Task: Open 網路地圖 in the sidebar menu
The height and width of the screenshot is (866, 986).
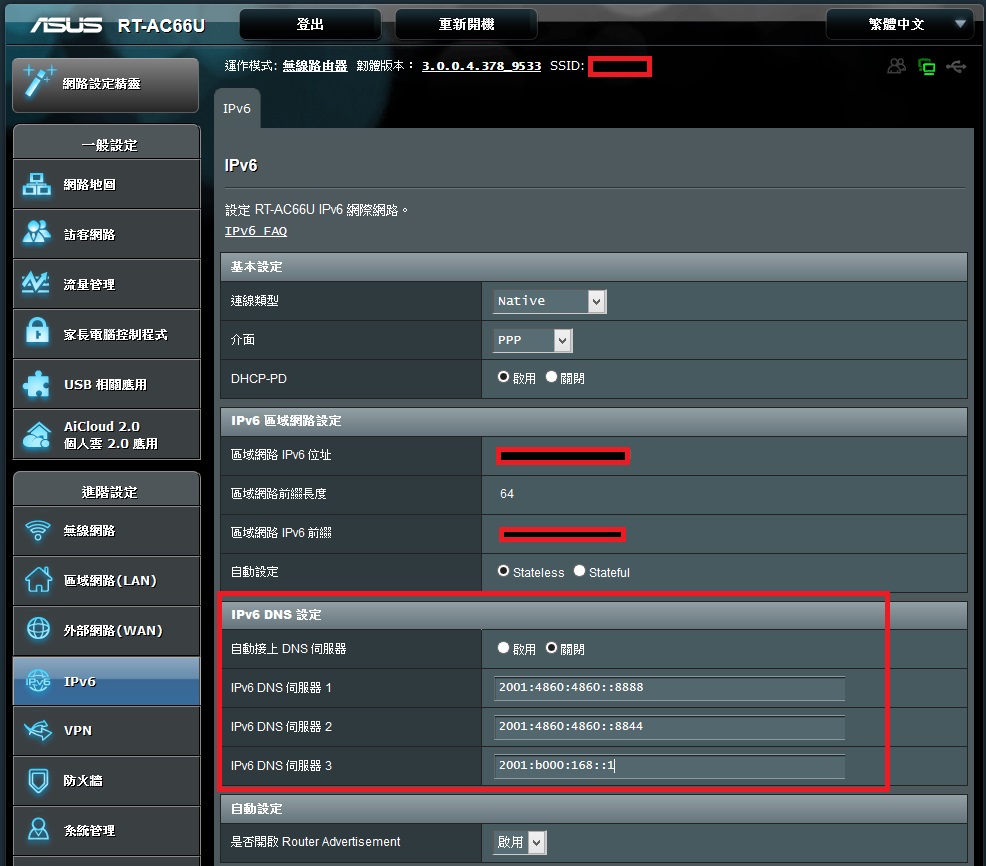Action: 107,184
